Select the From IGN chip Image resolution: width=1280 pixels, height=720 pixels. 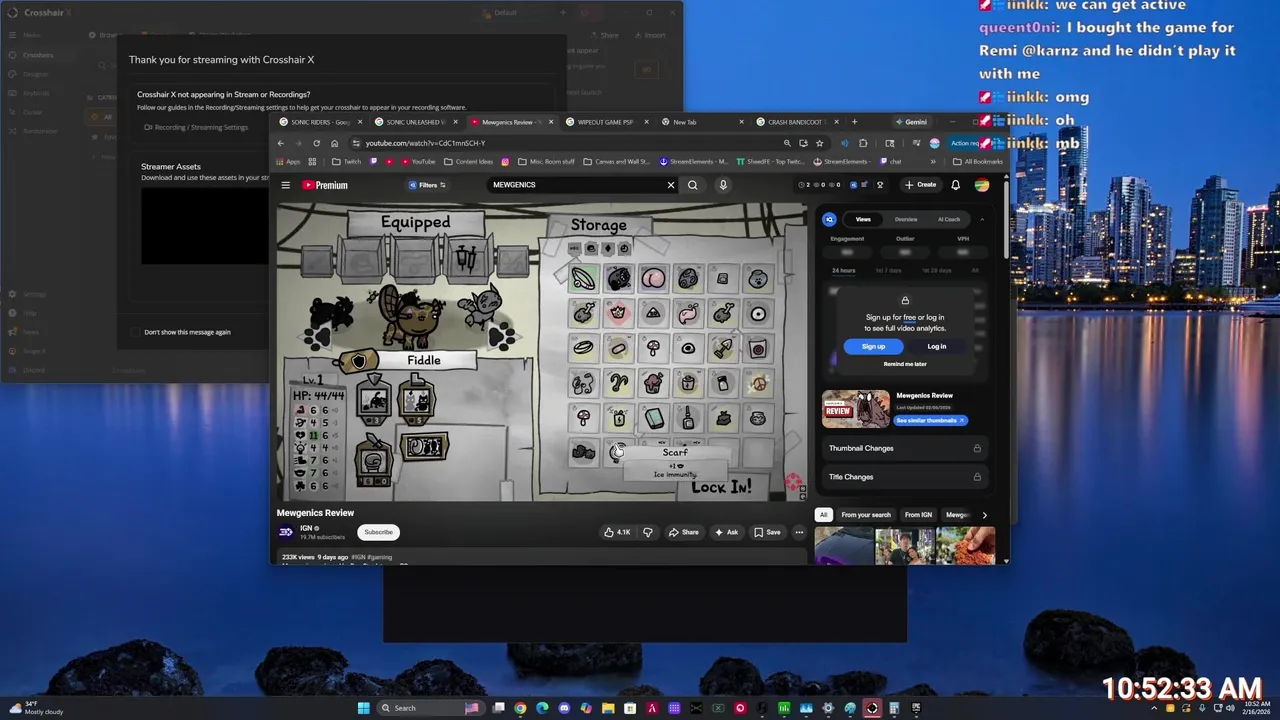[919, 515]
